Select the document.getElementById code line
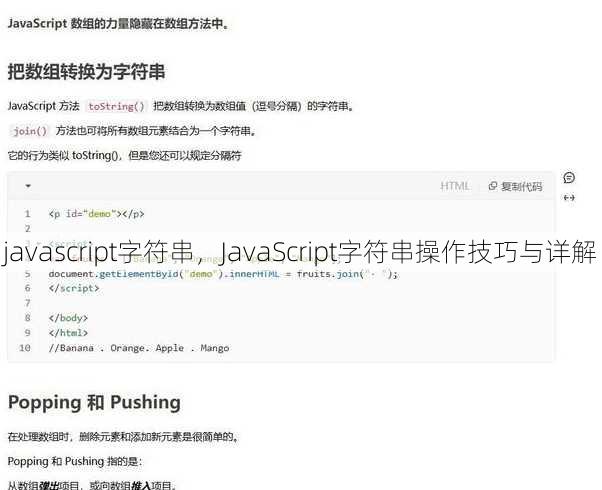The height and width of the screenshot is (490, 602). [x=224, y=274]
